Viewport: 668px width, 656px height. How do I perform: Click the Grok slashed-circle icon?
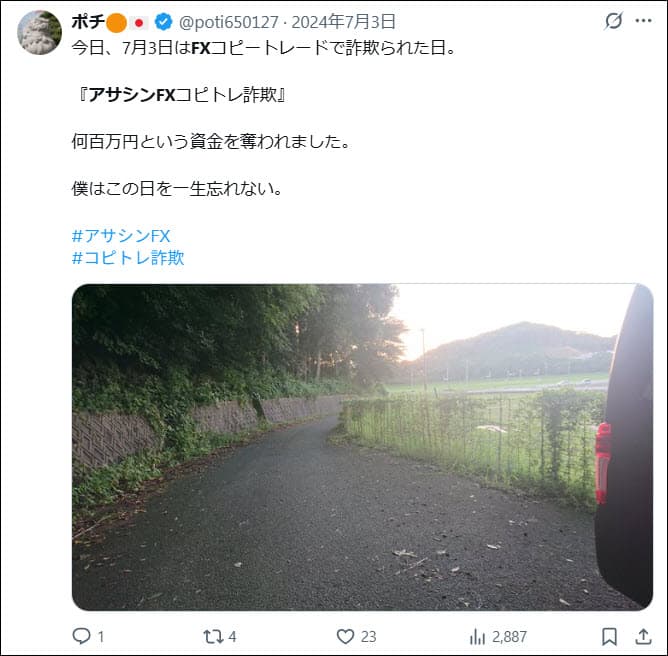tap(613, 20)
